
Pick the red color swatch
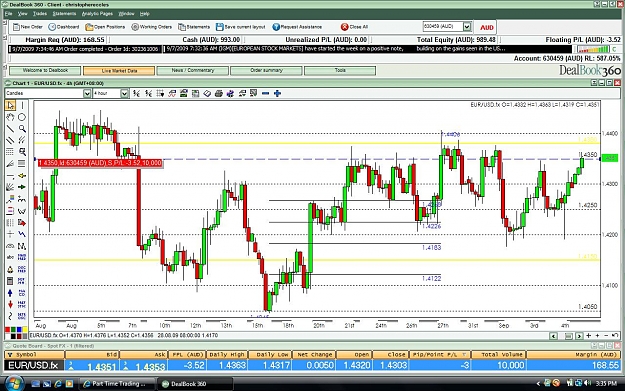[x=7, y=330]
